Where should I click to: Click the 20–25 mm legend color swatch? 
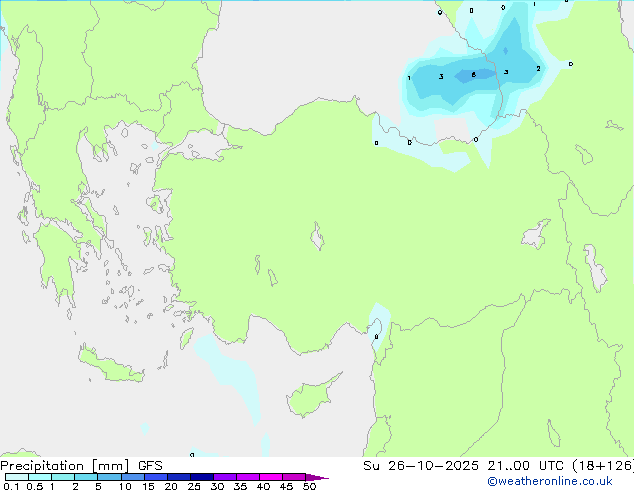pyautogui.click(x=179, y=477)
